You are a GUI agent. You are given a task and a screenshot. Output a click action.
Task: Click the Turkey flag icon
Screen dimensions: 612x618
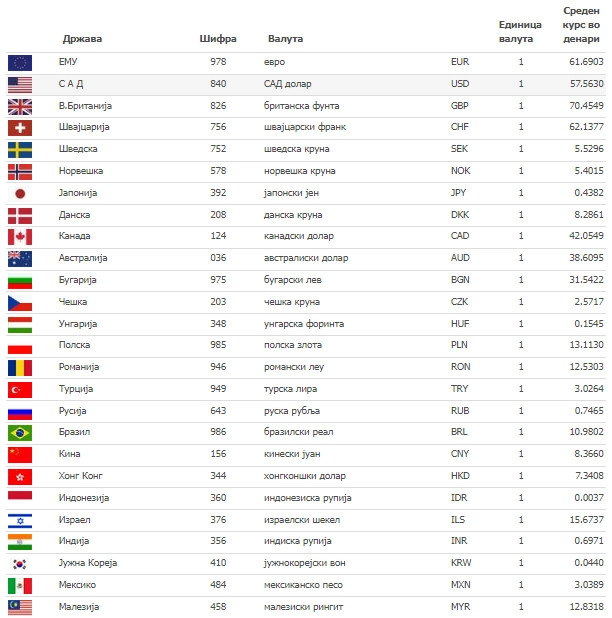coord(20,390)
